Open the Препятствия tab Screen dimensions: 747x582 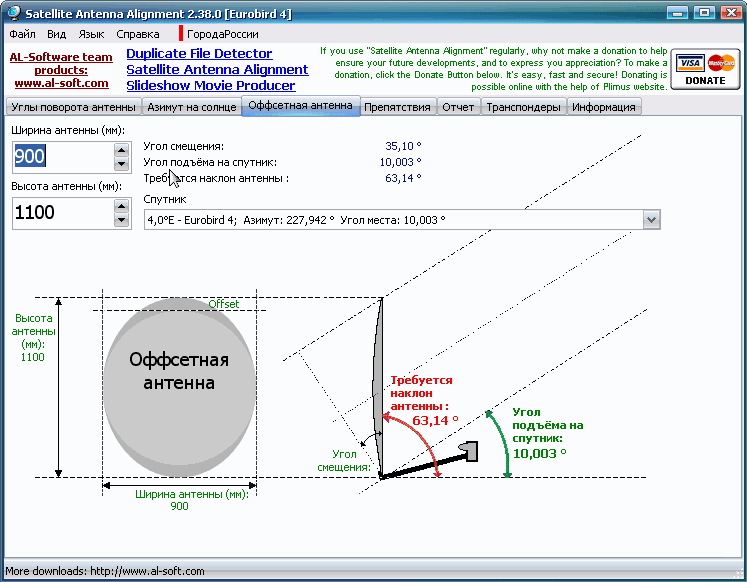coord(397,107)
